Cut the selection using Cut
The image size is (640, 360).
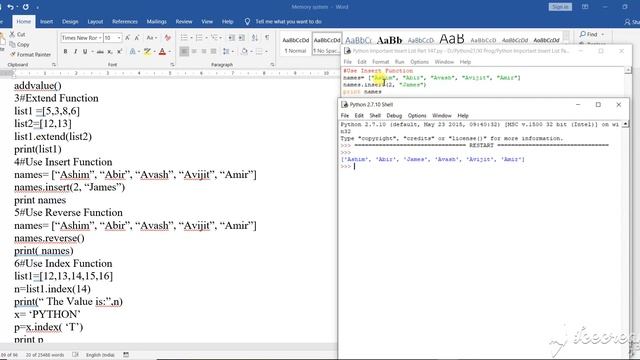(18, 34)
